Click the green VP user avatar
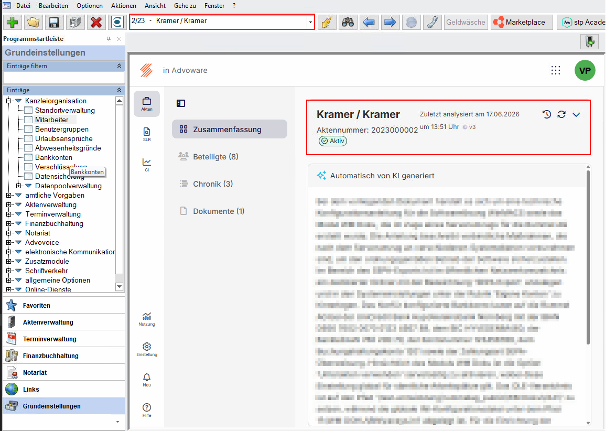The height and width of the screenshot is (432, 606). [585, 70]
